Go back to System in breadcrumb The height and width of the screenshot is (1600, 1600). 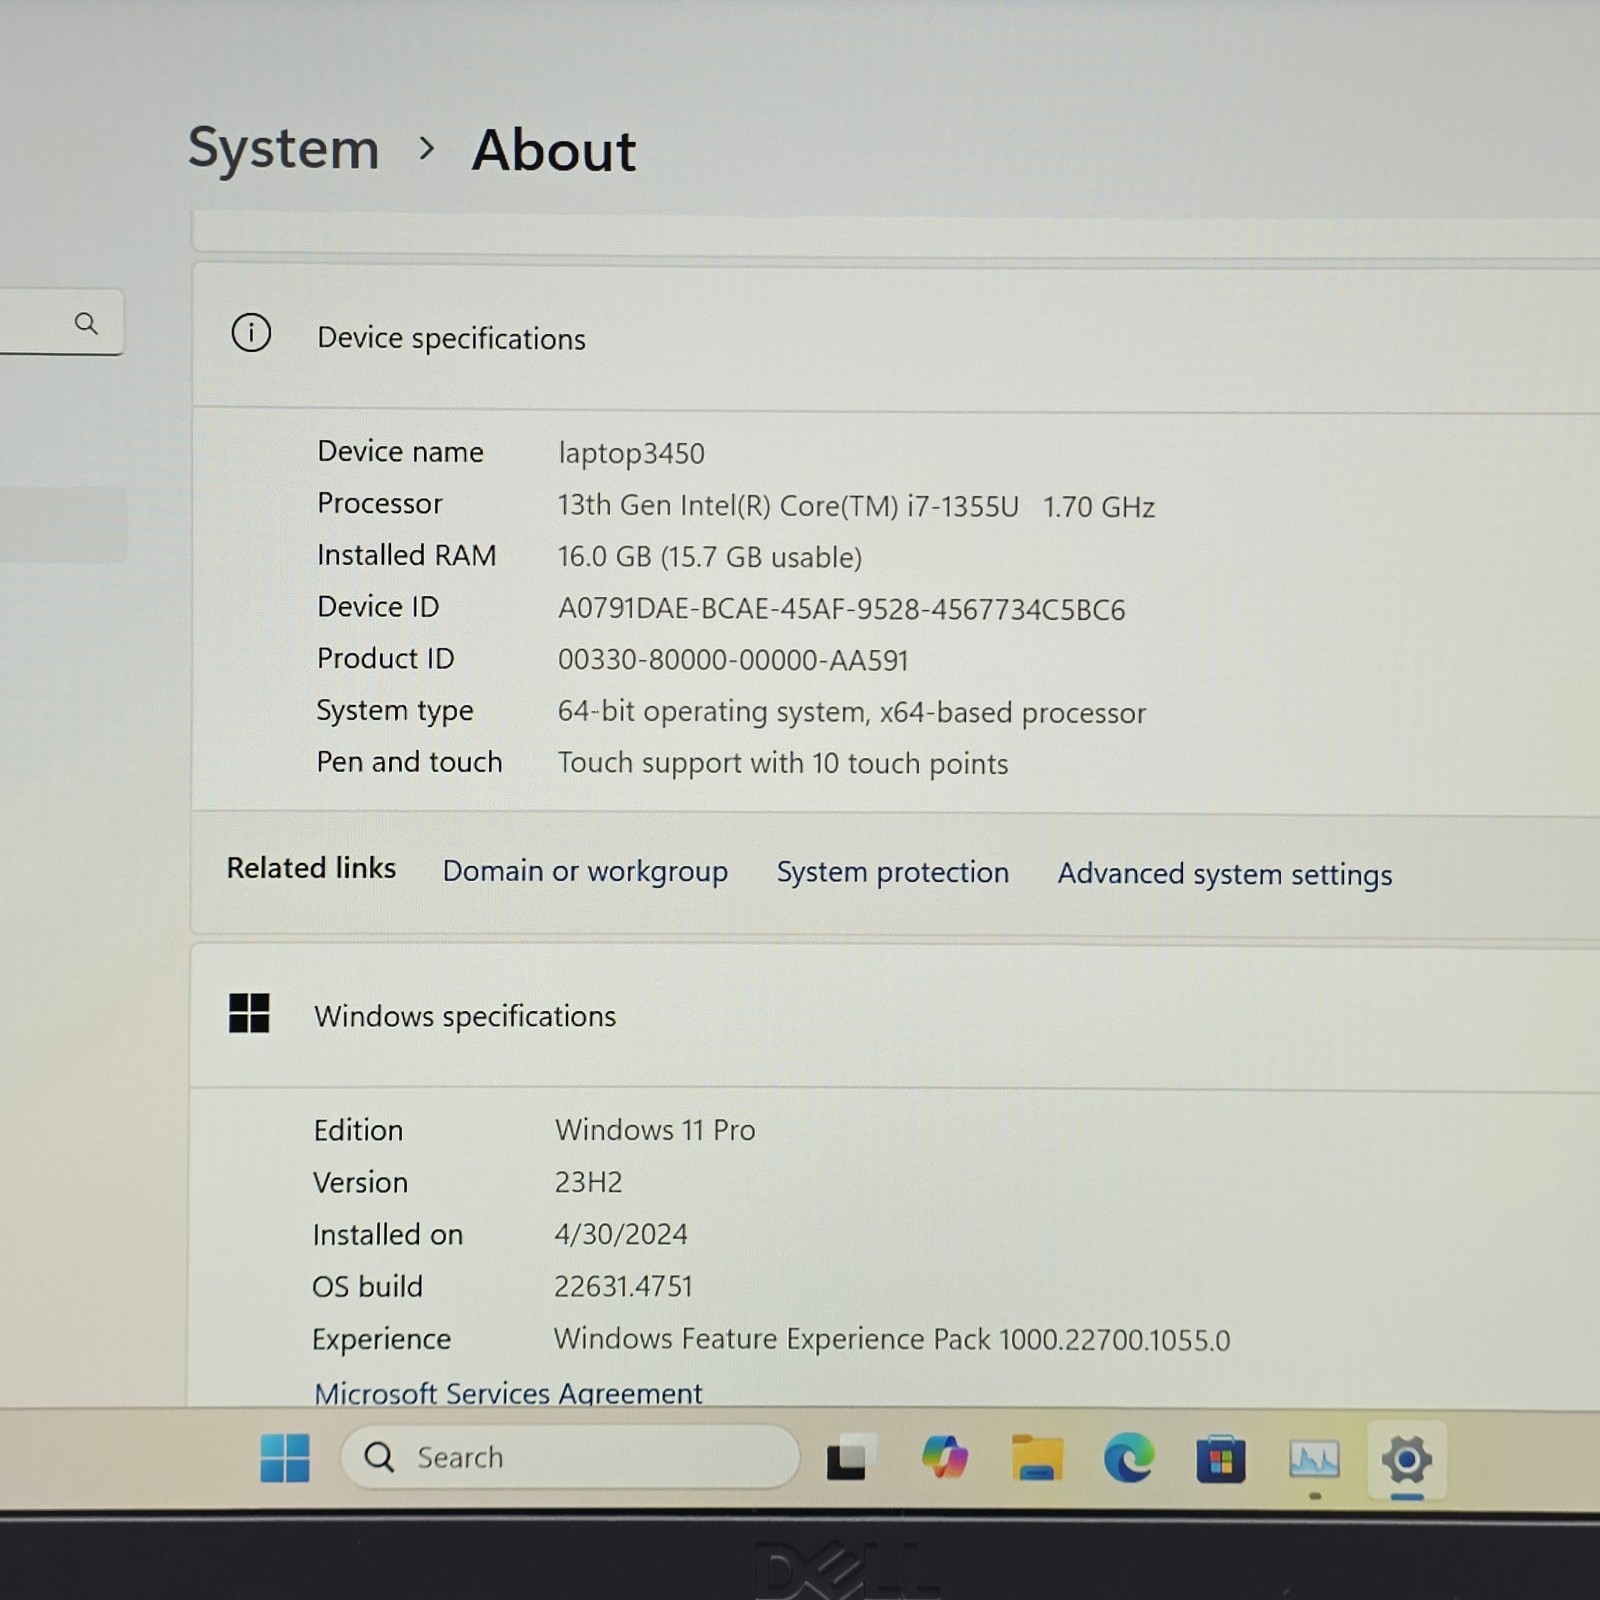(284, 148)
